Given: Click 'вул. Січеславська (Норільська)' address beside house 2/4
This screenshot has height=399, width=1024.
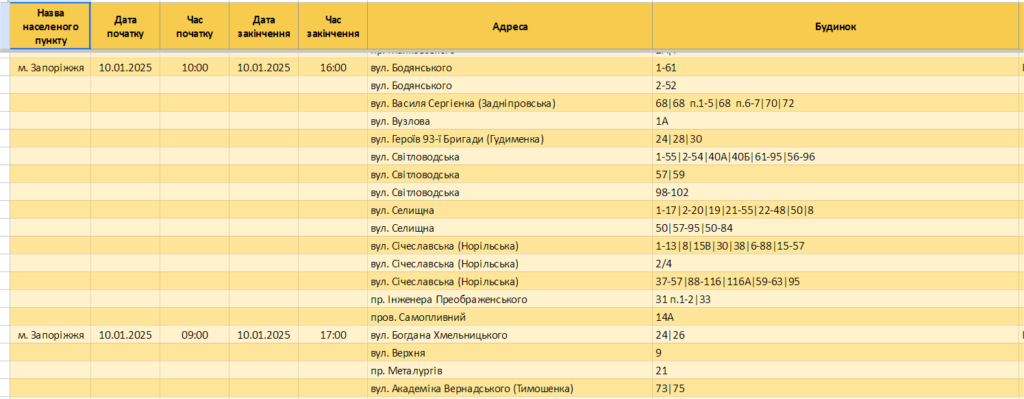Looking at the screenshot, I should point(510,264).
